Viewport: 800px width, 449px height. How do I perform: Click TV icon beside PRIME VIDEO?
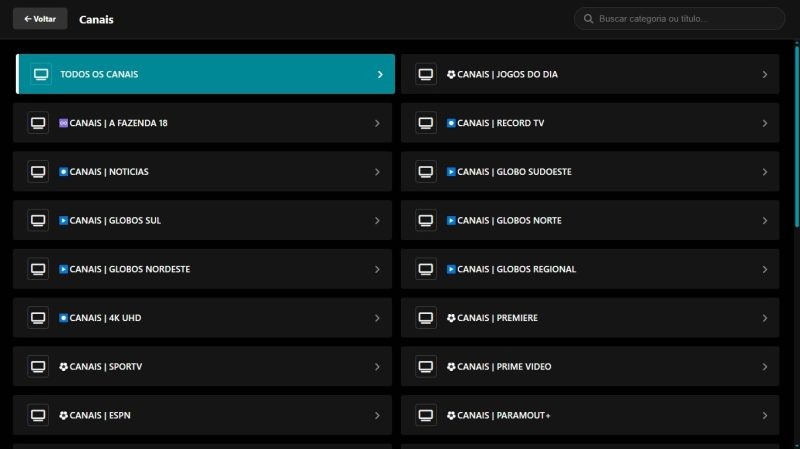(426, 366)
